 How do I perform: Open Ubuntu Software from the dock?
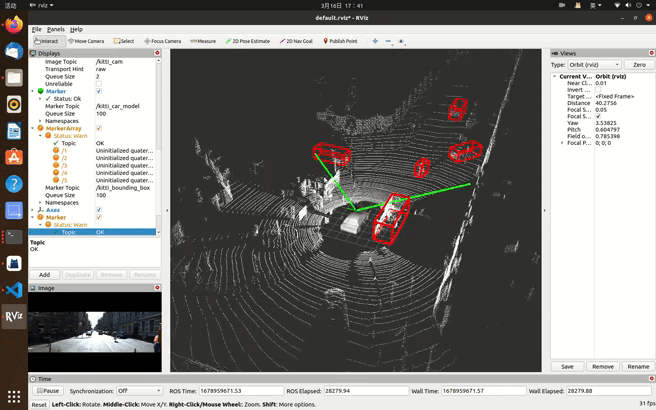pos(14,157)
